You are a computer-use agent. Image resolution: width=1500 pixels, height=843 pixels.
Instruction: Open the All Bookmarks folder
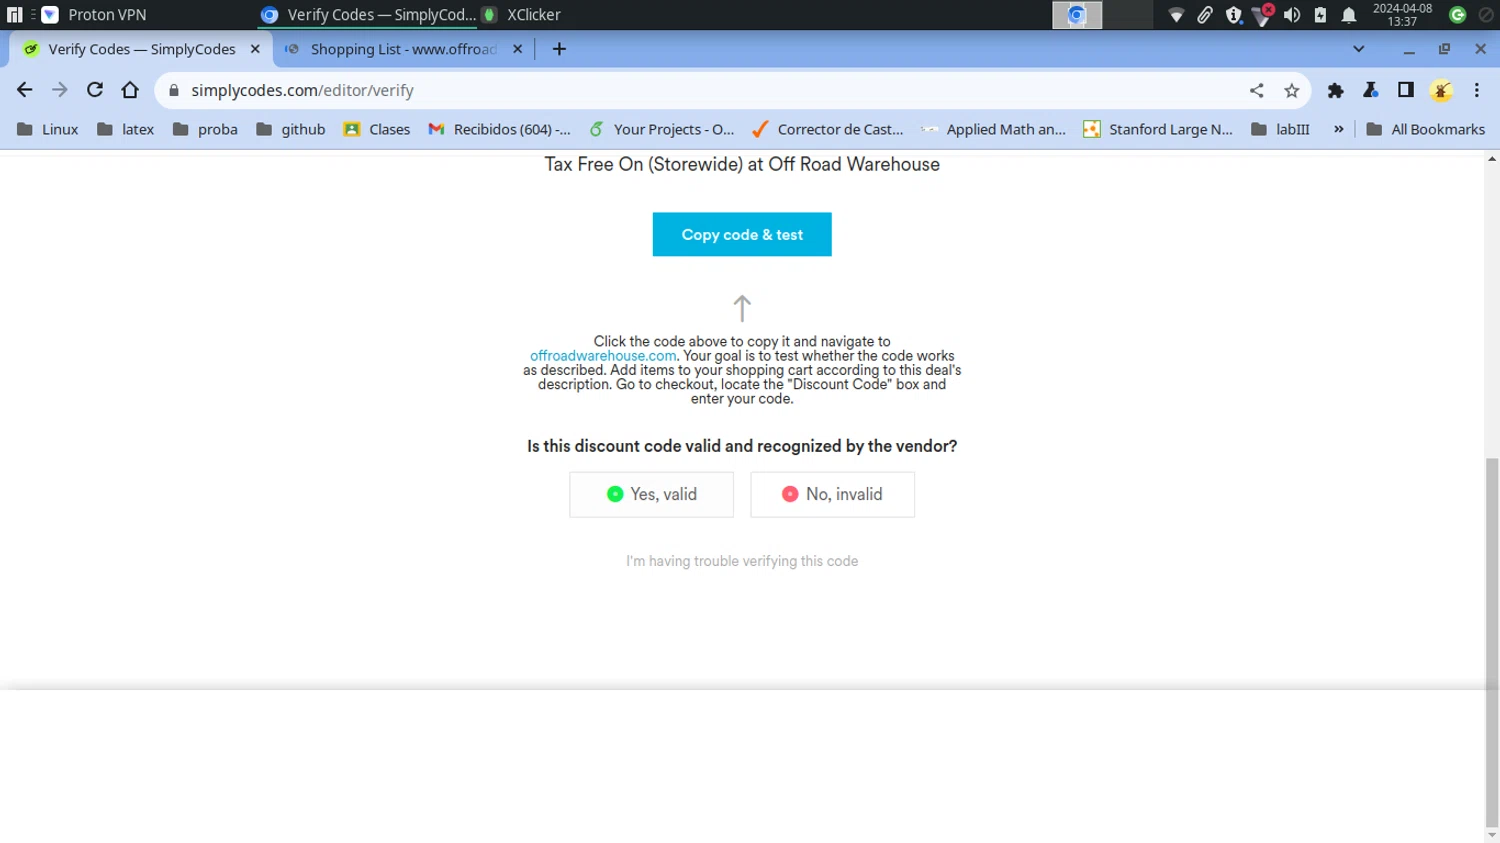[1425, 129]
